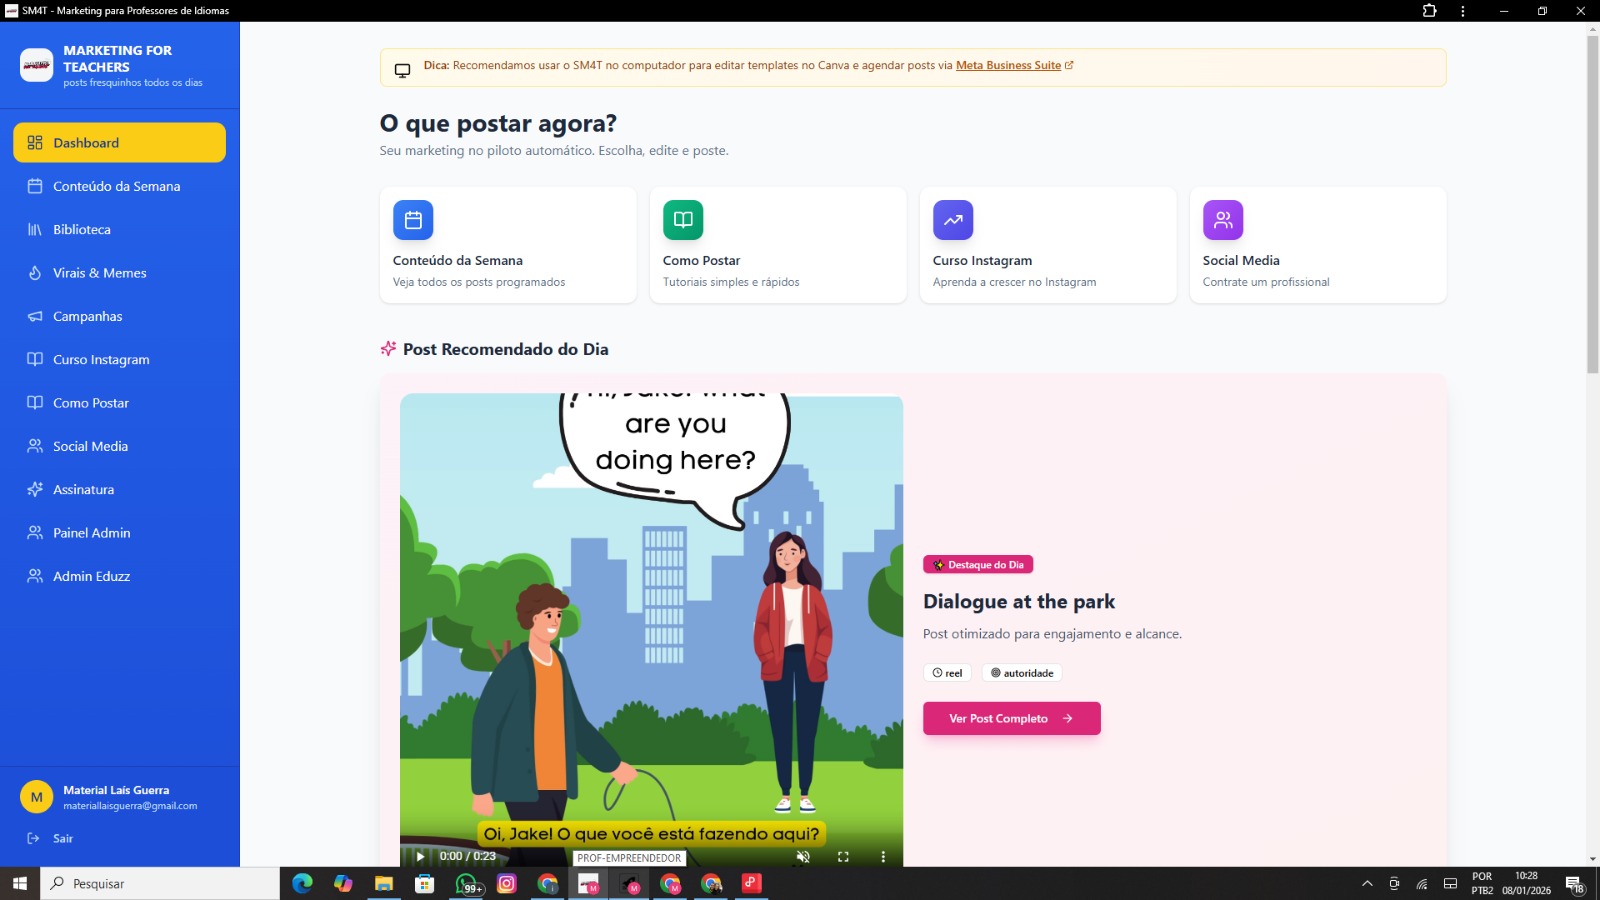Open Campanhas megaphone item in sidebar
The width and height of the screenshot is (1600, 900).
[88, 317]
